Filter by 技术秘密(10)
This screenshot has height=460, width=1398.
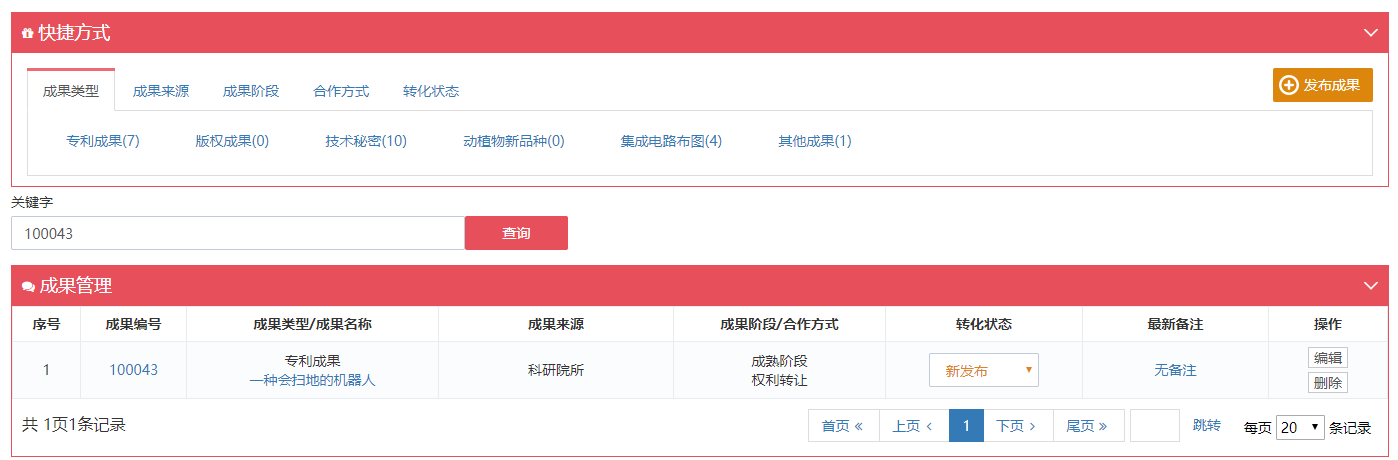pyautogui.click(x=366, y=141)
